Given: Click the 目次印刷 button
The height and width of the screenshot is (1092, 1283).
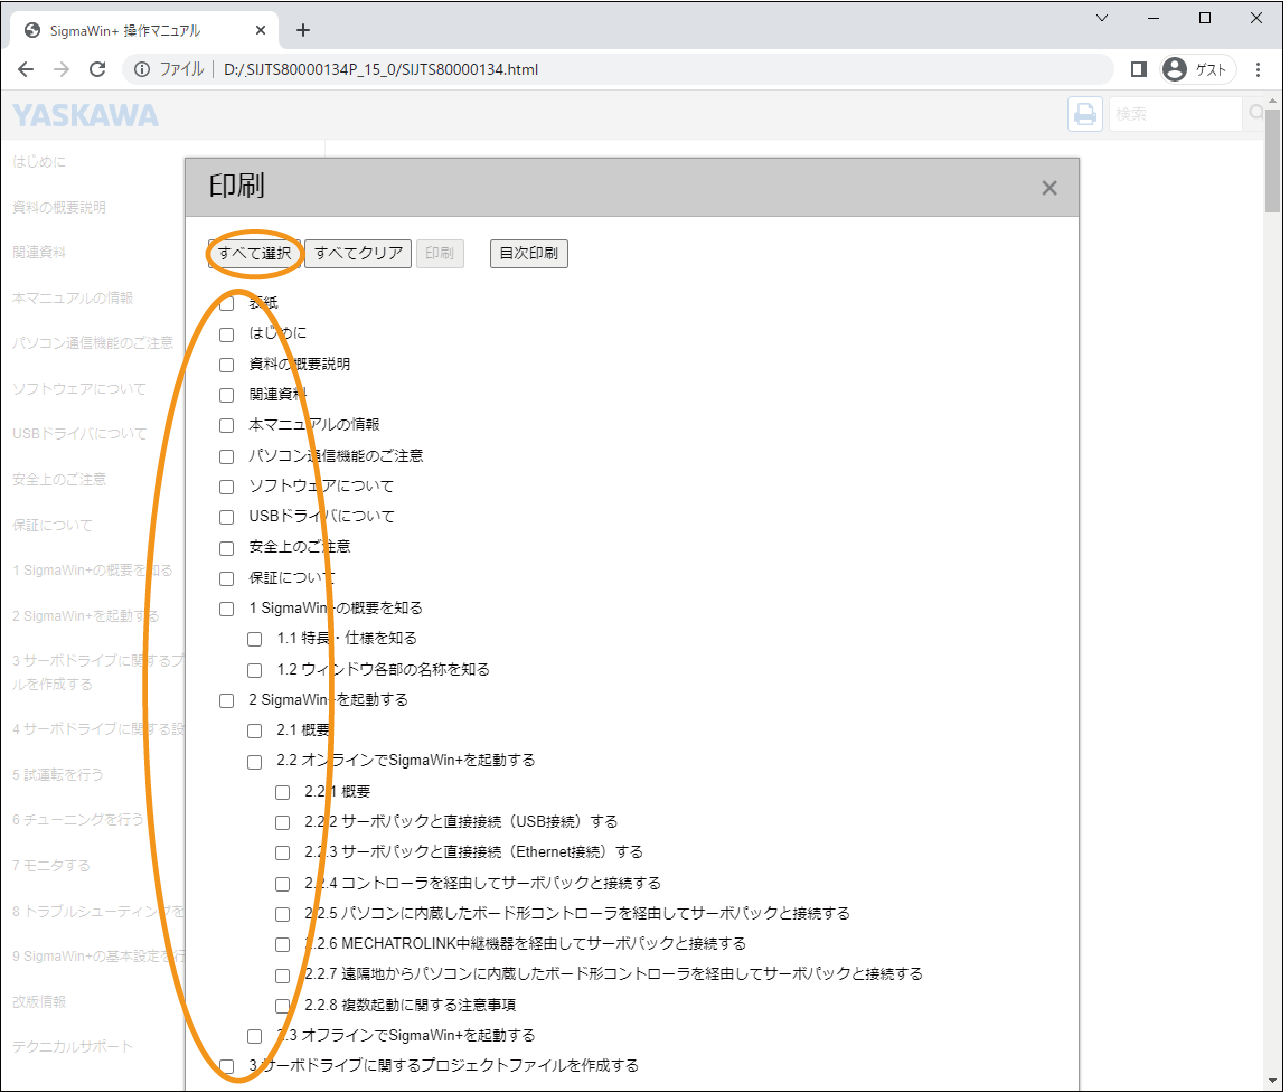Looking at the screenshot, I should coord(528,253).
